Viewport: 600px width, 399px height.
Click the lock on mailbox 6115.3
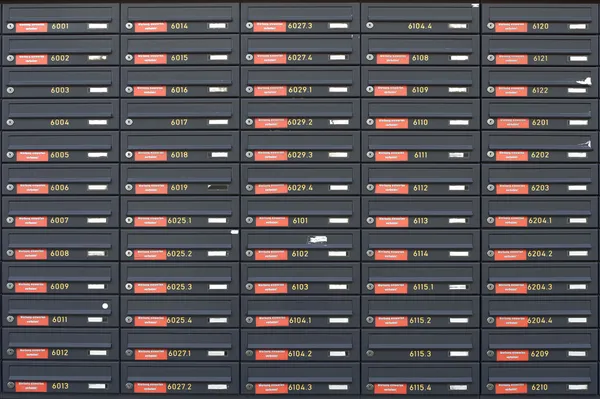pos(370,353)
